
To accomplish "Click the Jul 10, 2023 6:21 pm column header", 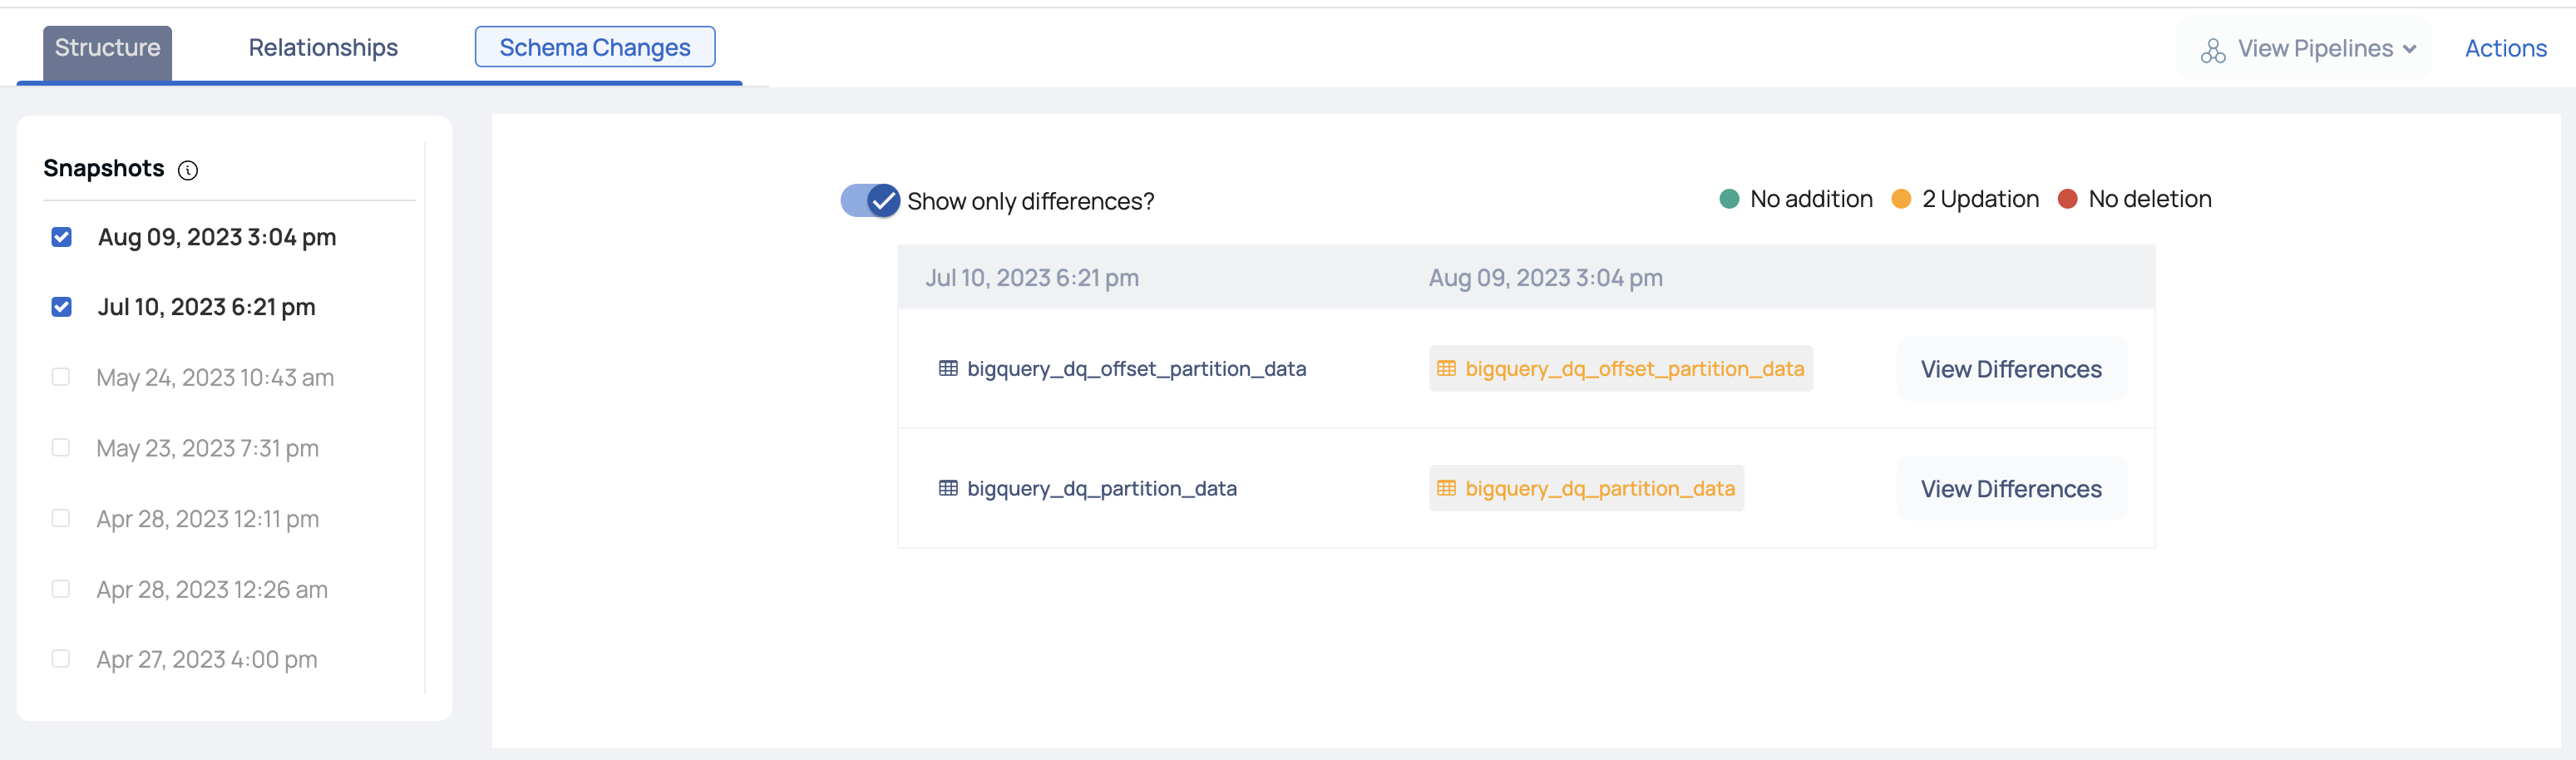I will 1032,278.
